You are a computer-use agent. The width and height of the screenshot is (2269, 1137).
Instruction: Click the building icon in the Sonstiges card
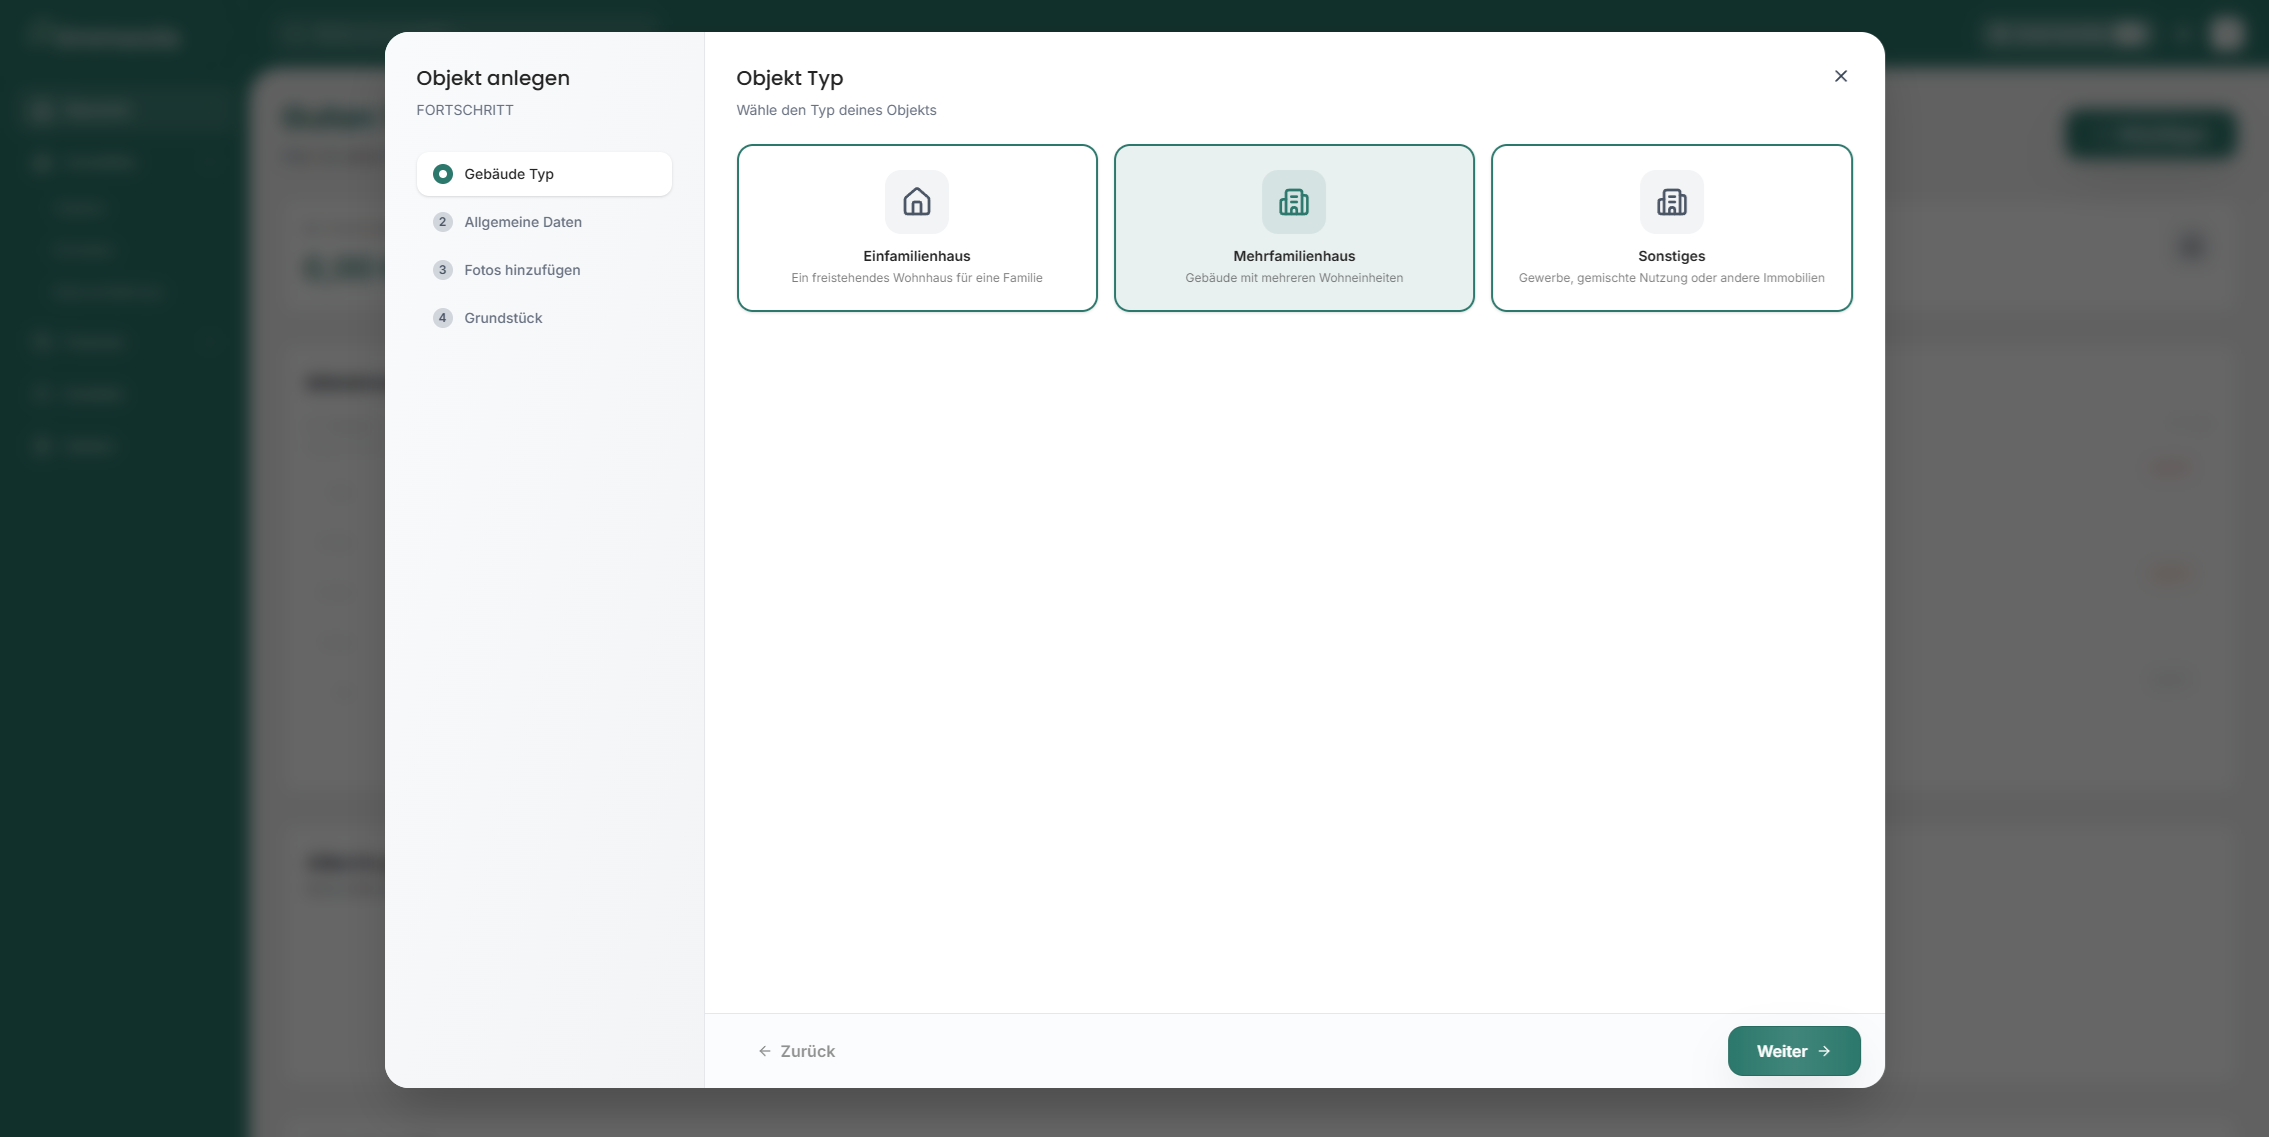(x=1671, y=202)
